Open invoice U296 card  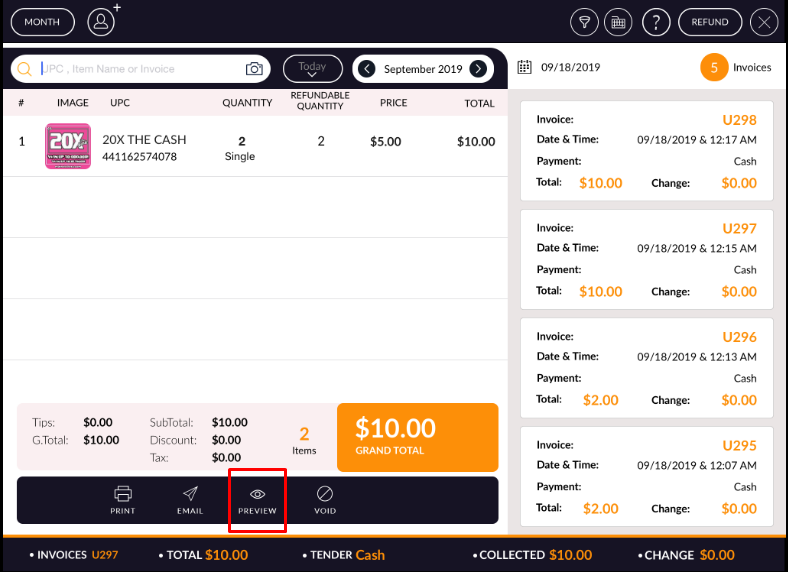point(646,368)
